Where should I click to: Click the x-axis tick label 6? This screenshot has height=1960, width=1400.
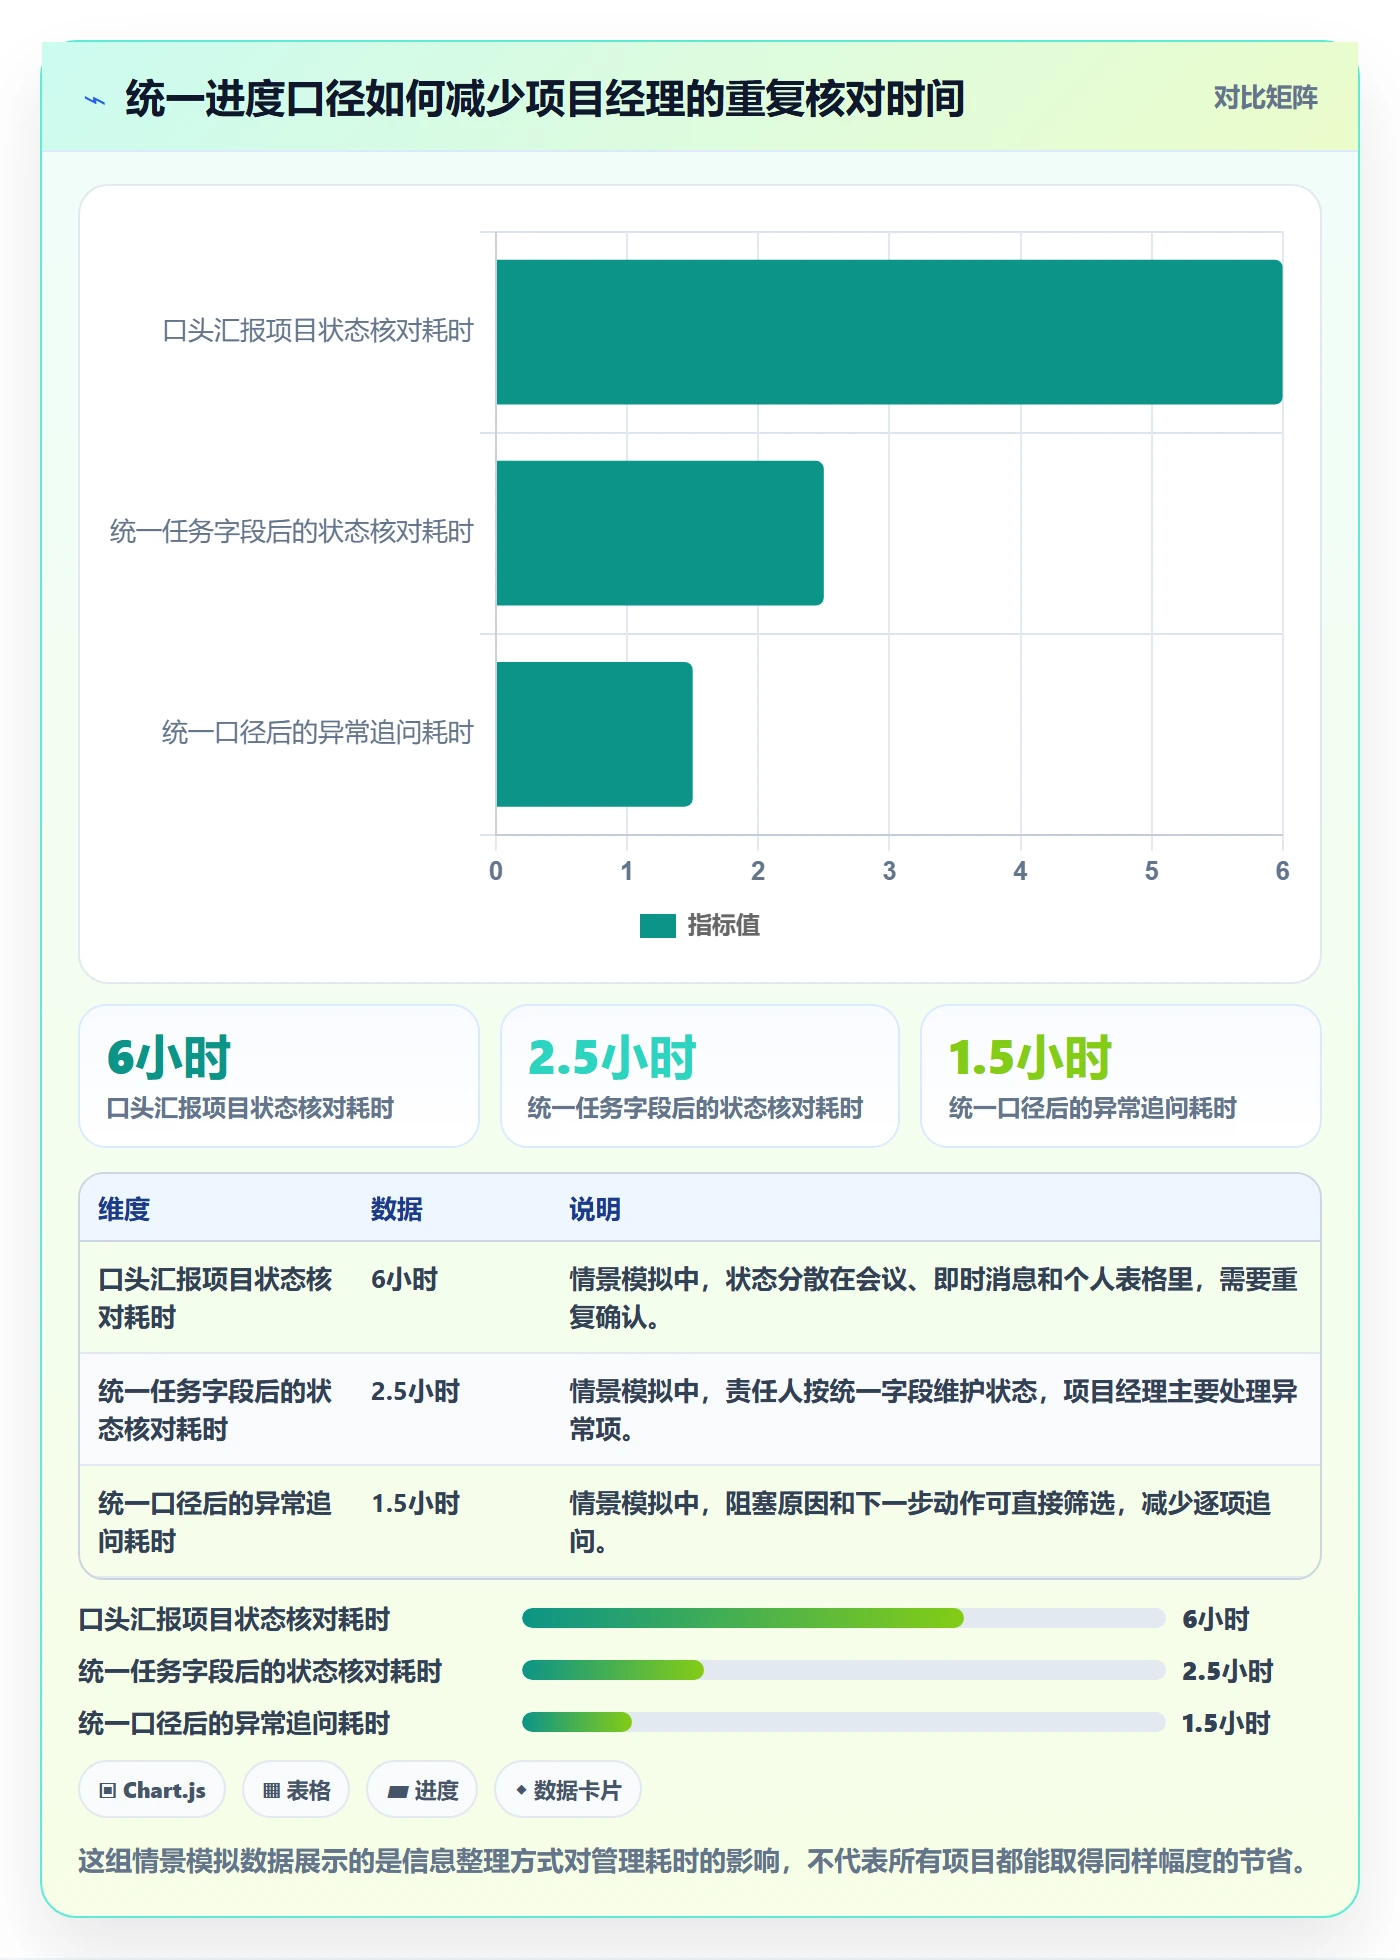tap(1282, 871)
